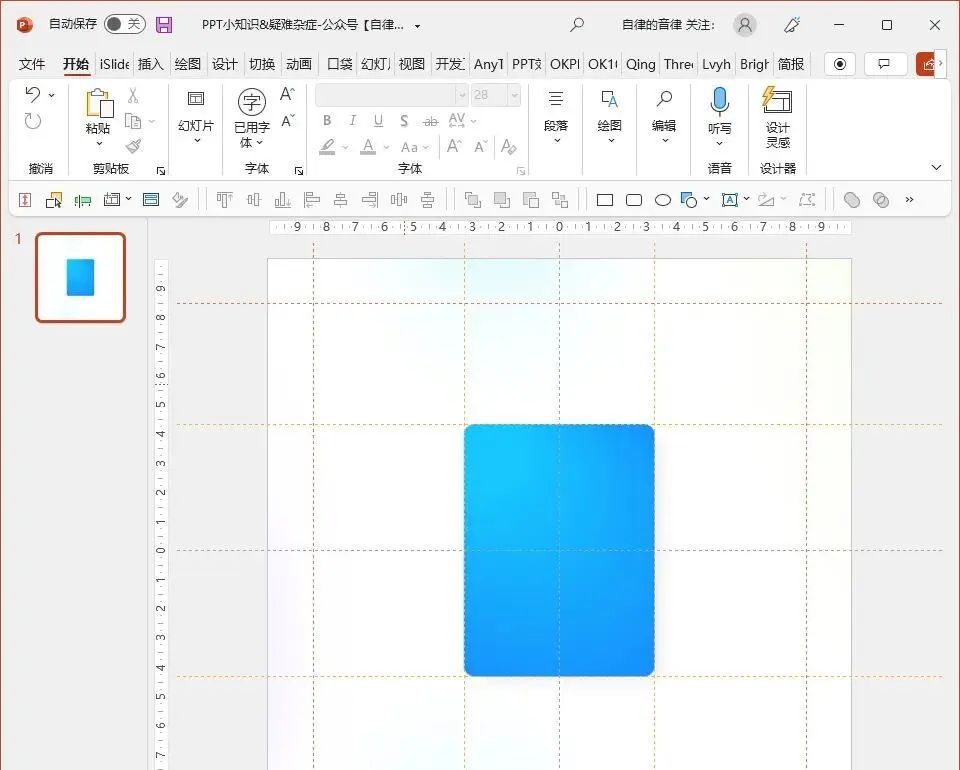Switch to the View (视图) tab

click(x=411, y=64)
